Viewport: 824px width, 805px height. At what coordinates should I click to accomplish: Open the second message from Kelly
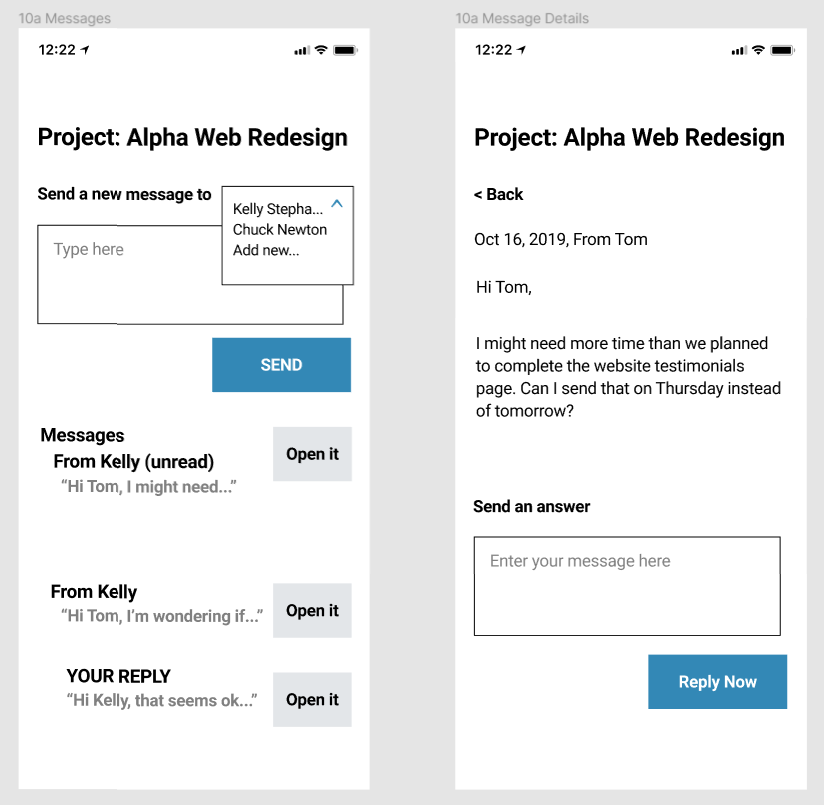coord(312,611)
